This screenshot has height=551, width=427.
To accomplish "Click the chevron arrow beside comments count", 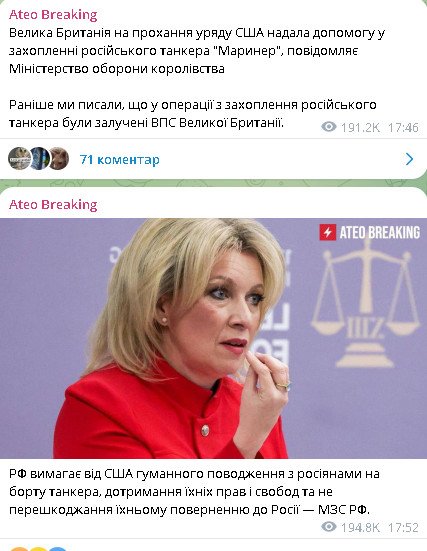I will [x=409, y=159].
